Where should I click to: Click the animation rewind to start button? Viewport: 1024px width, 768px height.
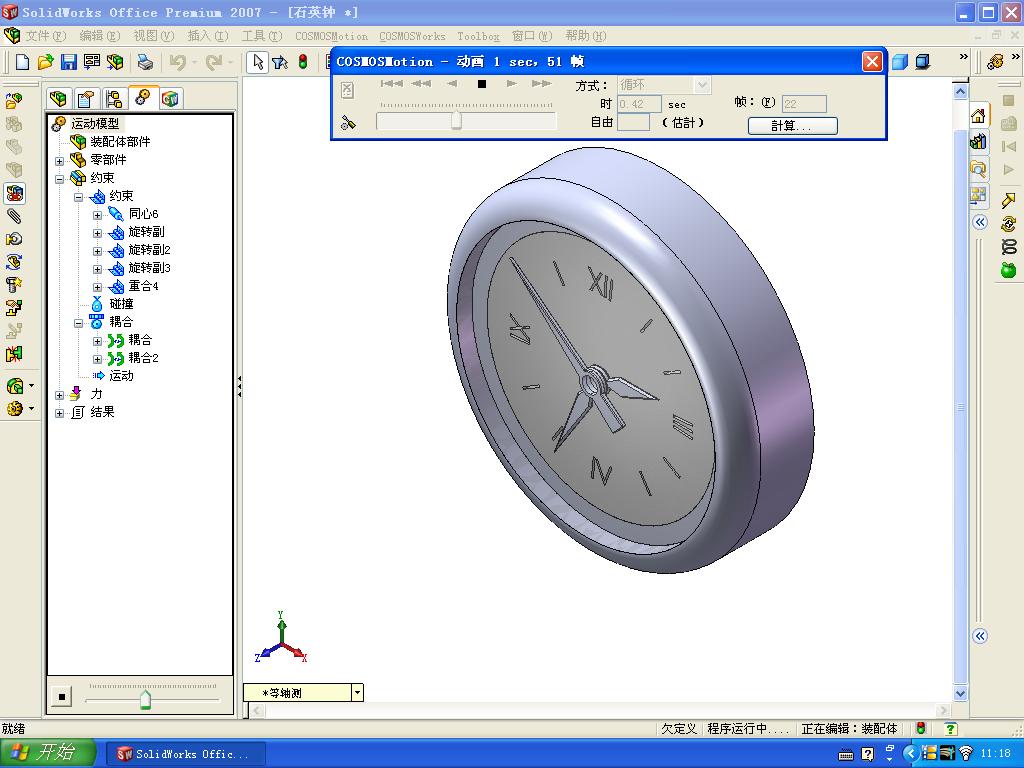[x=392, y=84]
